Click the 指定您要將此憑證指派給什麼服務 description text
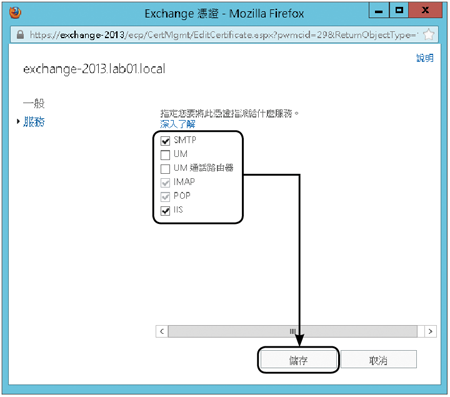Screen dimensions: 450x397 (x=229, y=114)
